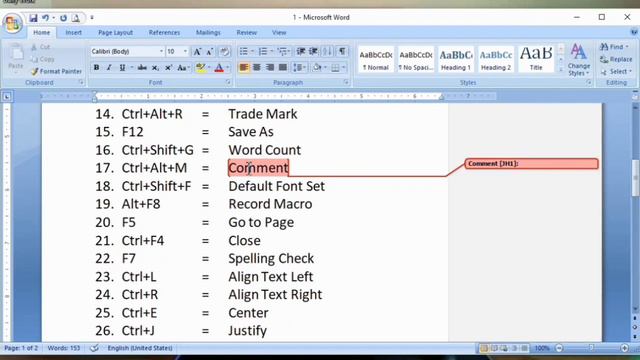Image resolution: width=640 pixels, height=360 pixels.
Task: Click the Center alignment icon in ribbon
Action: [x=257, y=68]
